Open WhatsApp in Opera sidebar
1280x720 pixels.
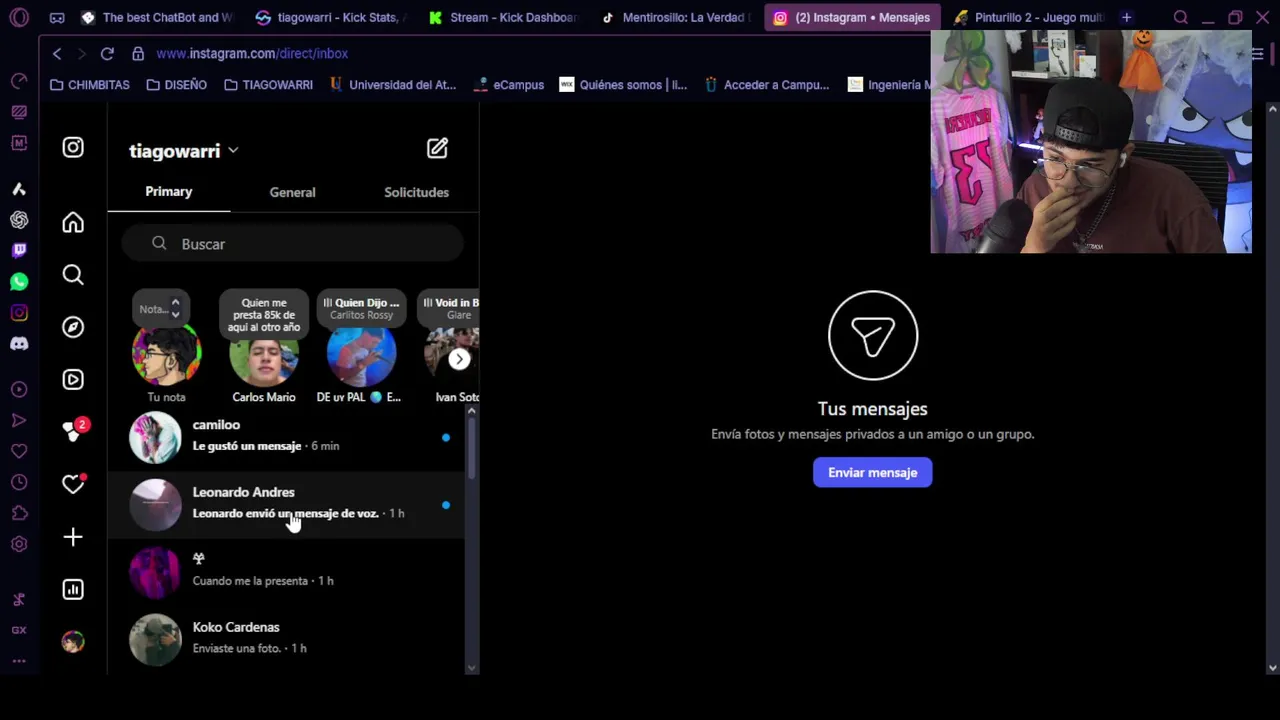19,282
